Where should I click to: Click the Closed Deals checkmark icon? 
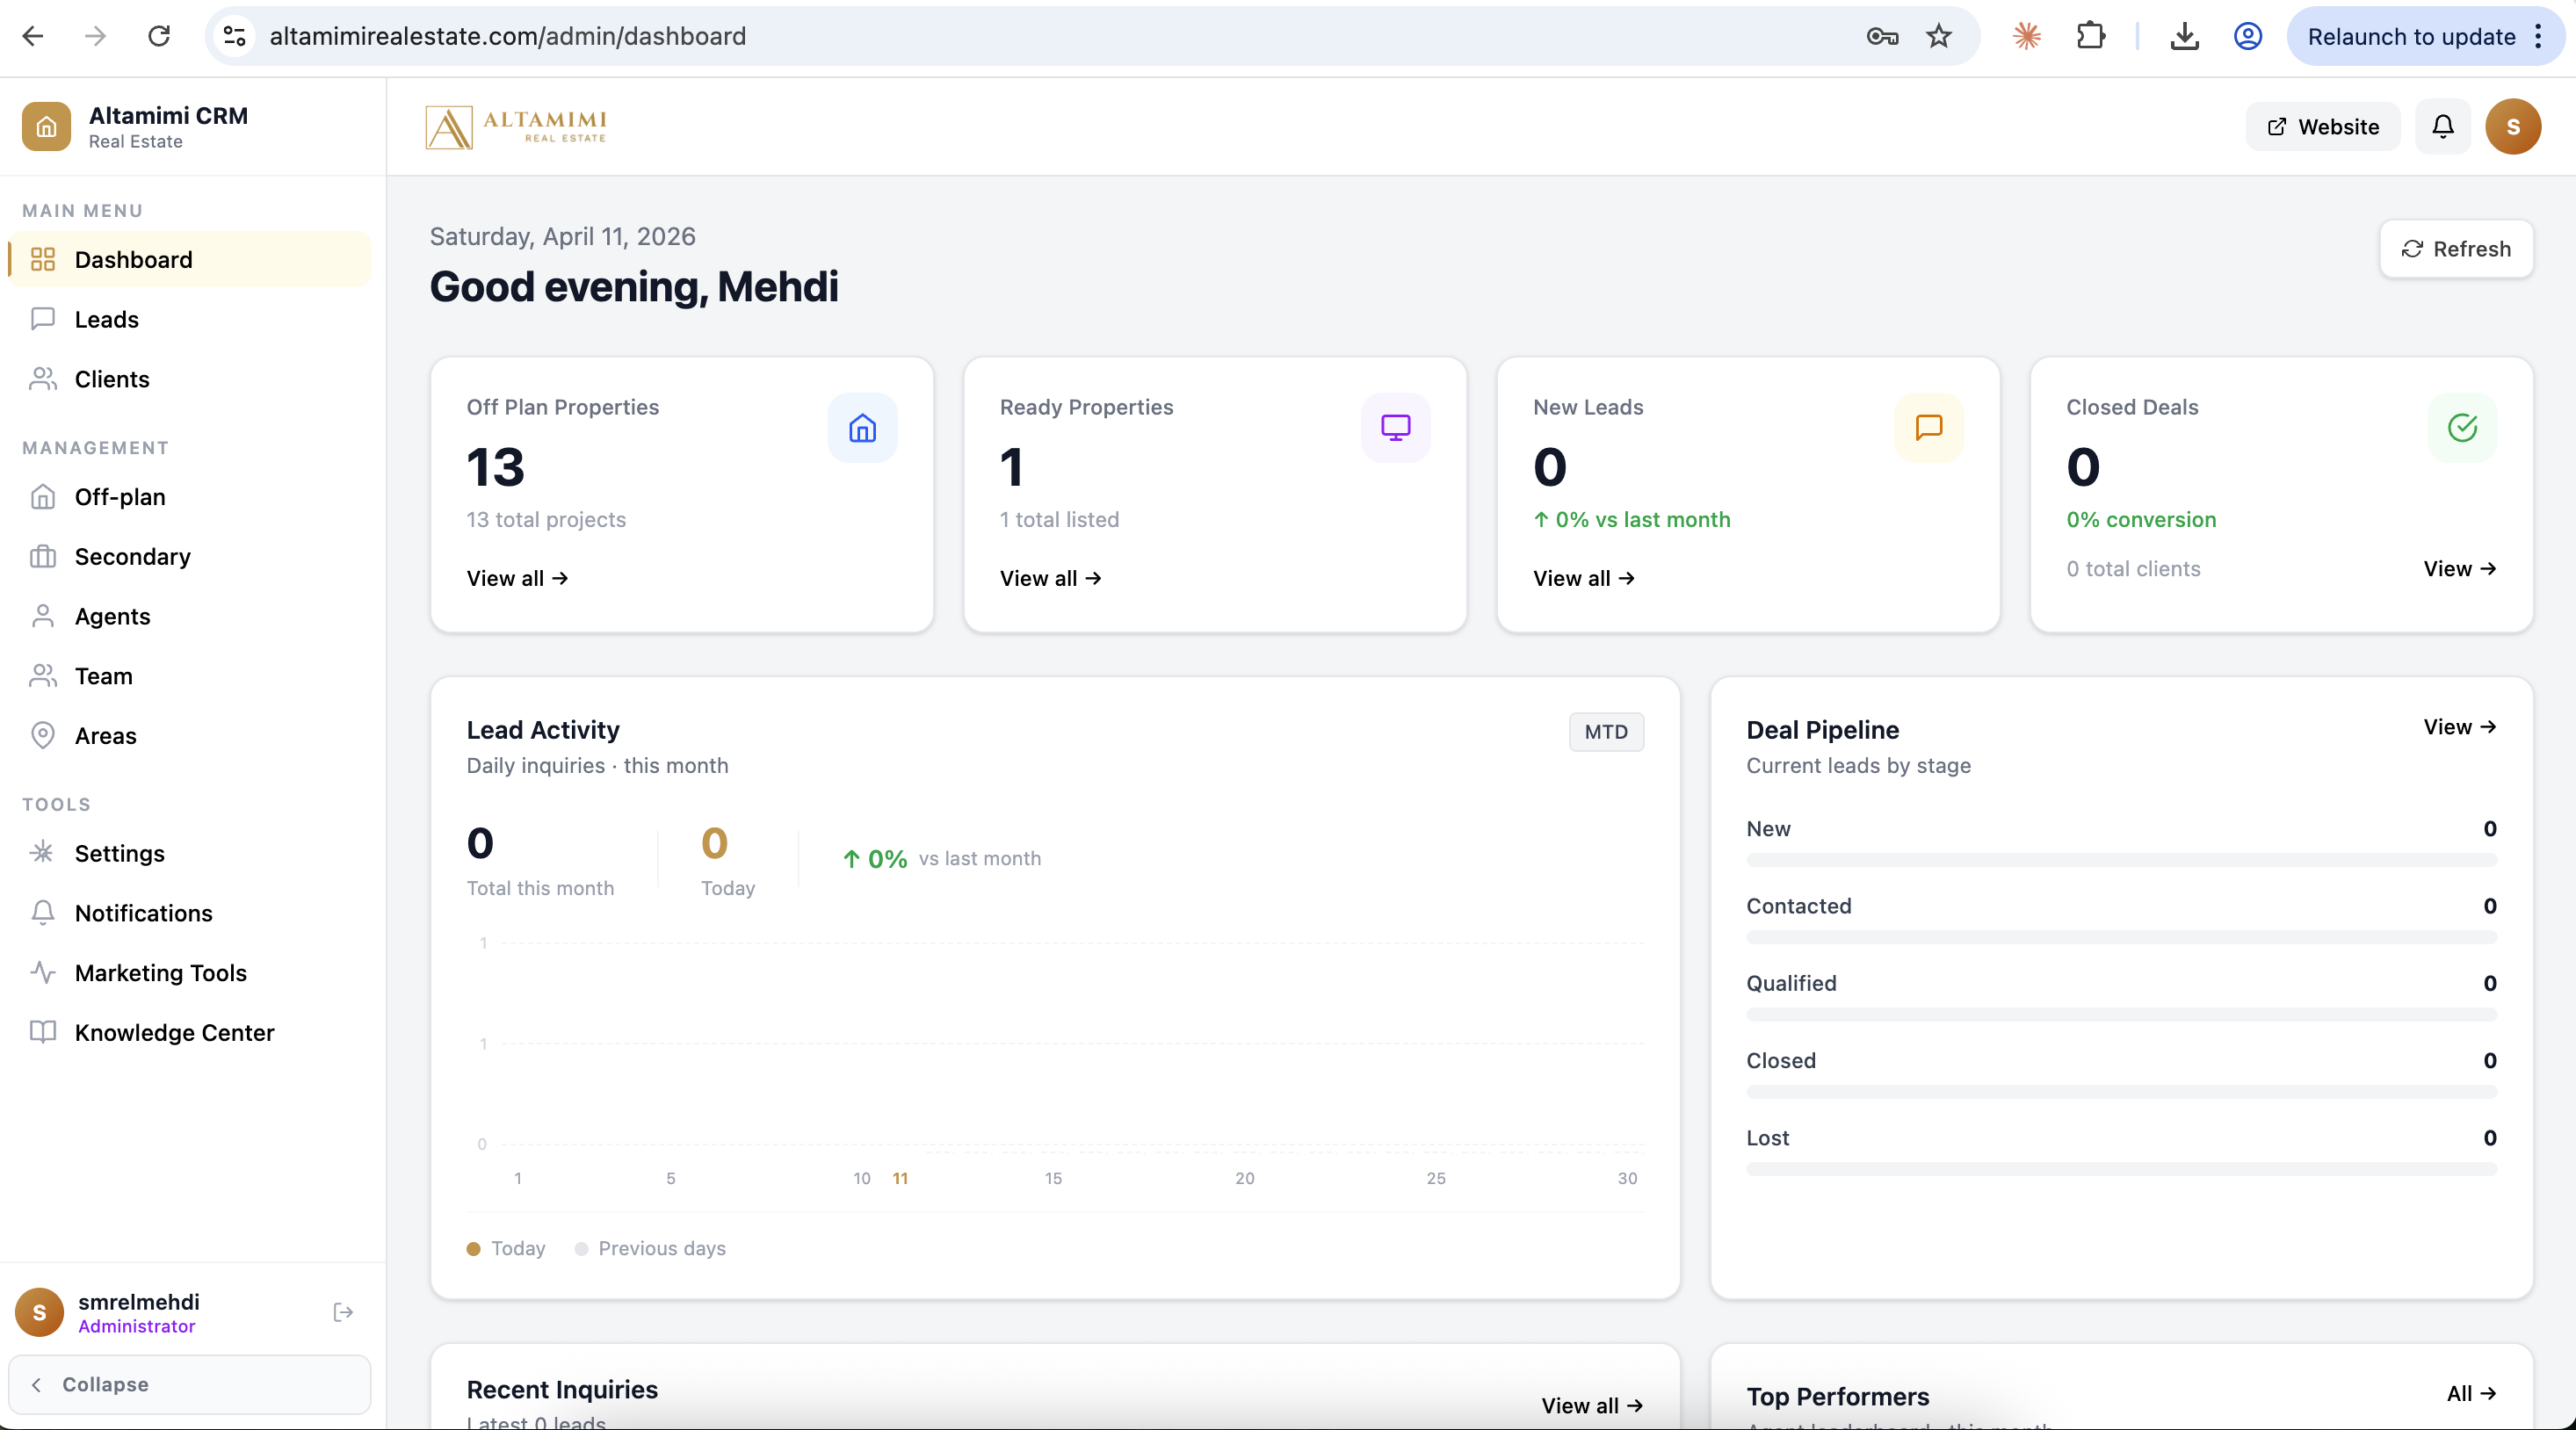[2462, 428]
